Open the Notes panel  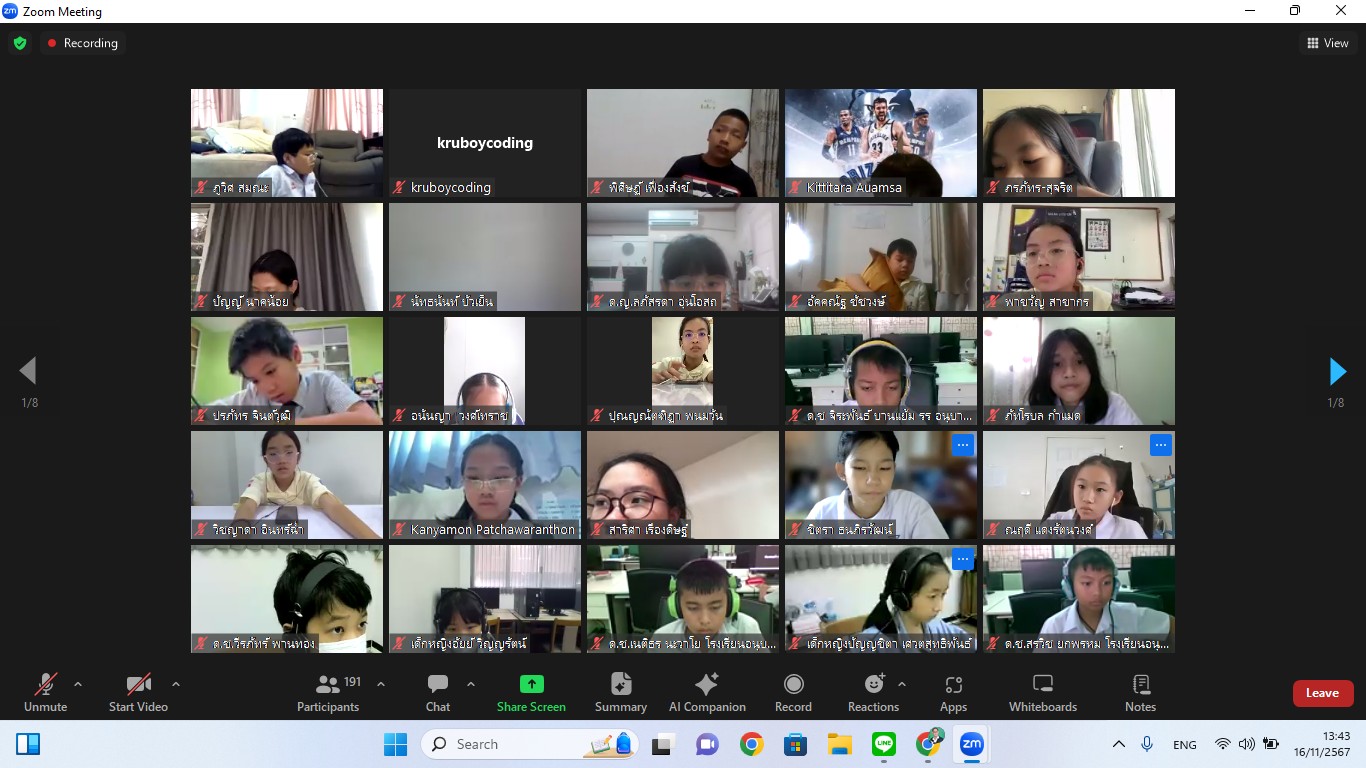[1140, 692]
